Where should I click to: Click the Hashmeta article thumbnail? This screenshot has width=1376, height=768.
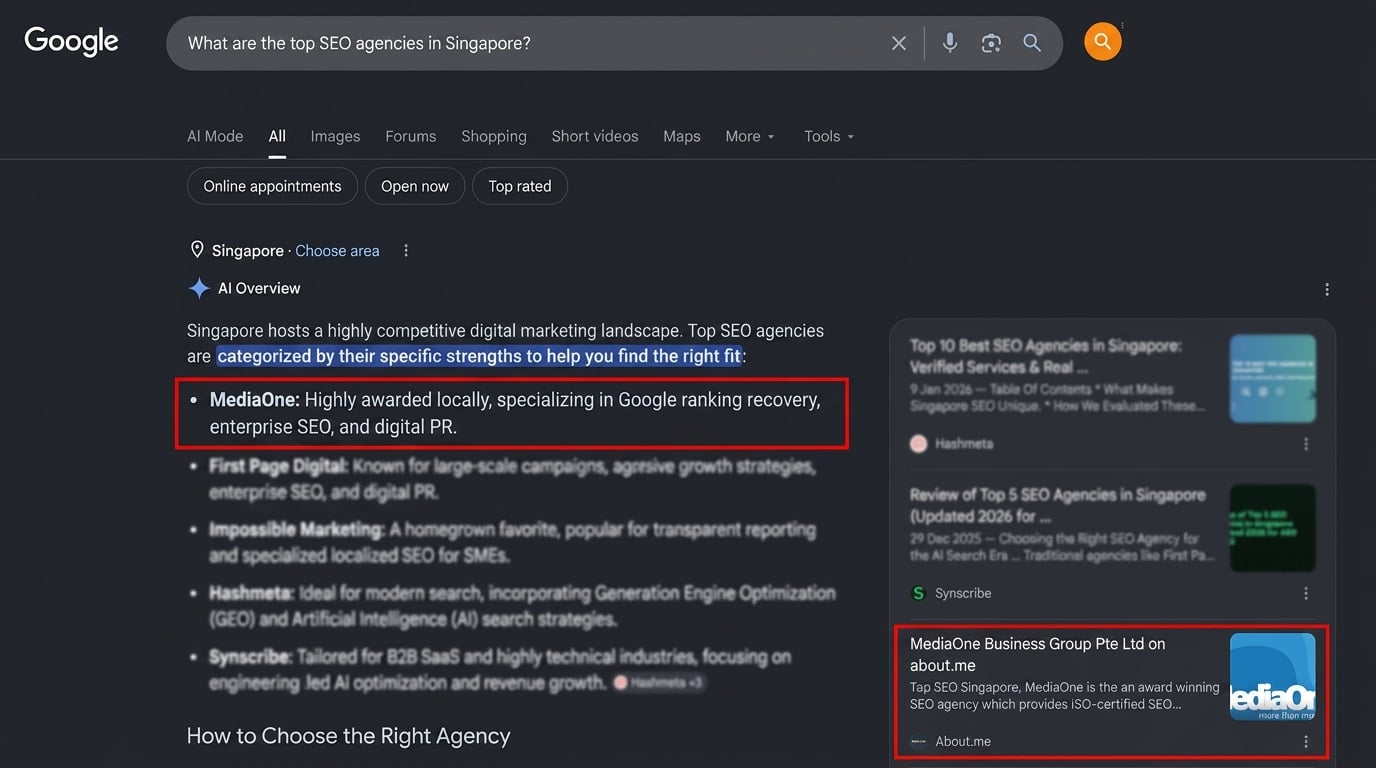1272,378
